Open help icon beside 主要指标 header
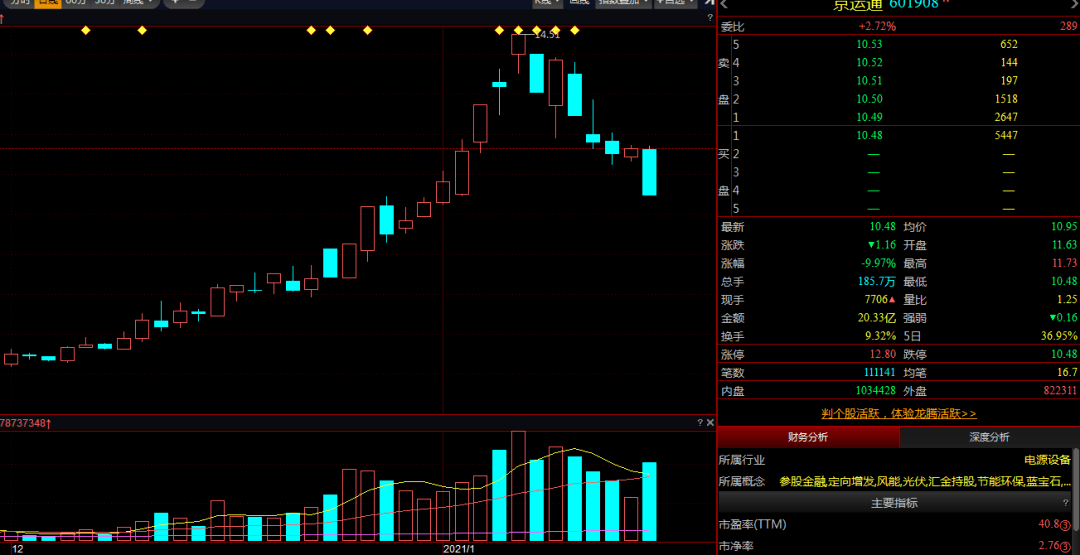 [x=1066, y=503]
